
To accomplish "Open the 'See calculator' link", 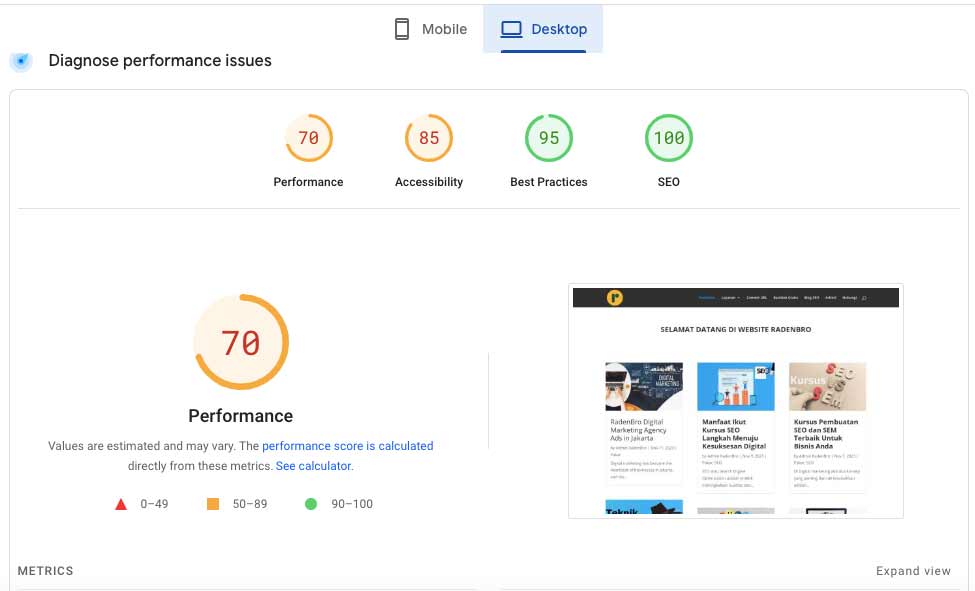I will click(313, 466).
